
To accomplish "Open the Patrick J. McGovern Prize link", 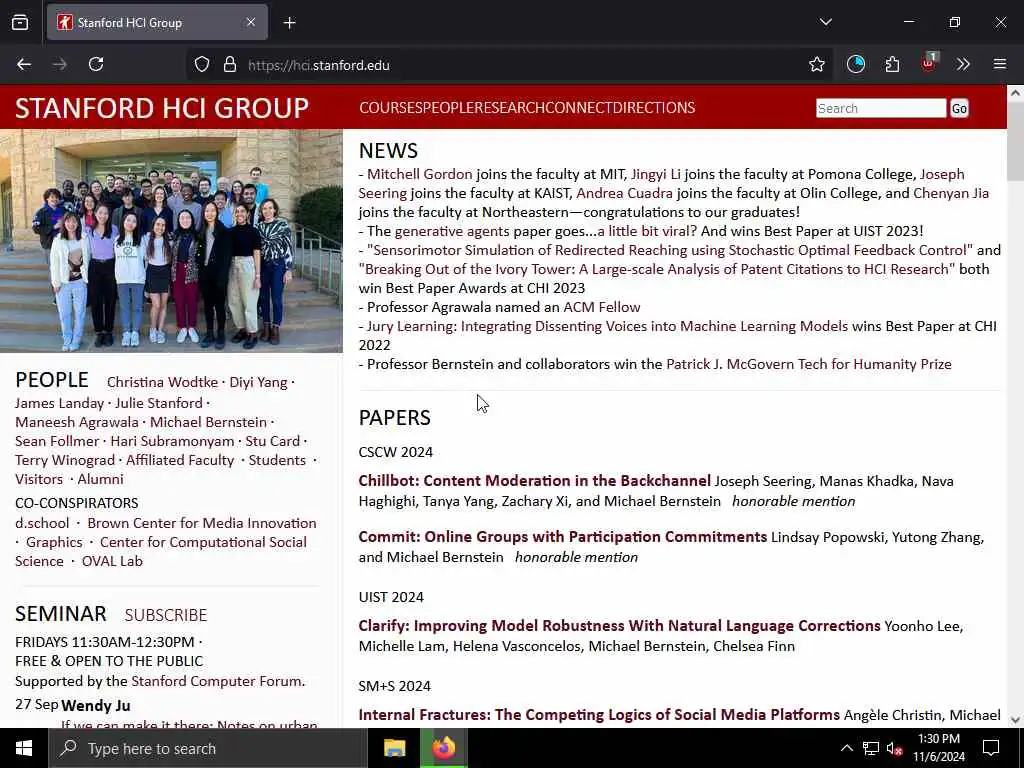I will pyautogui.click(x=808, y=364).
